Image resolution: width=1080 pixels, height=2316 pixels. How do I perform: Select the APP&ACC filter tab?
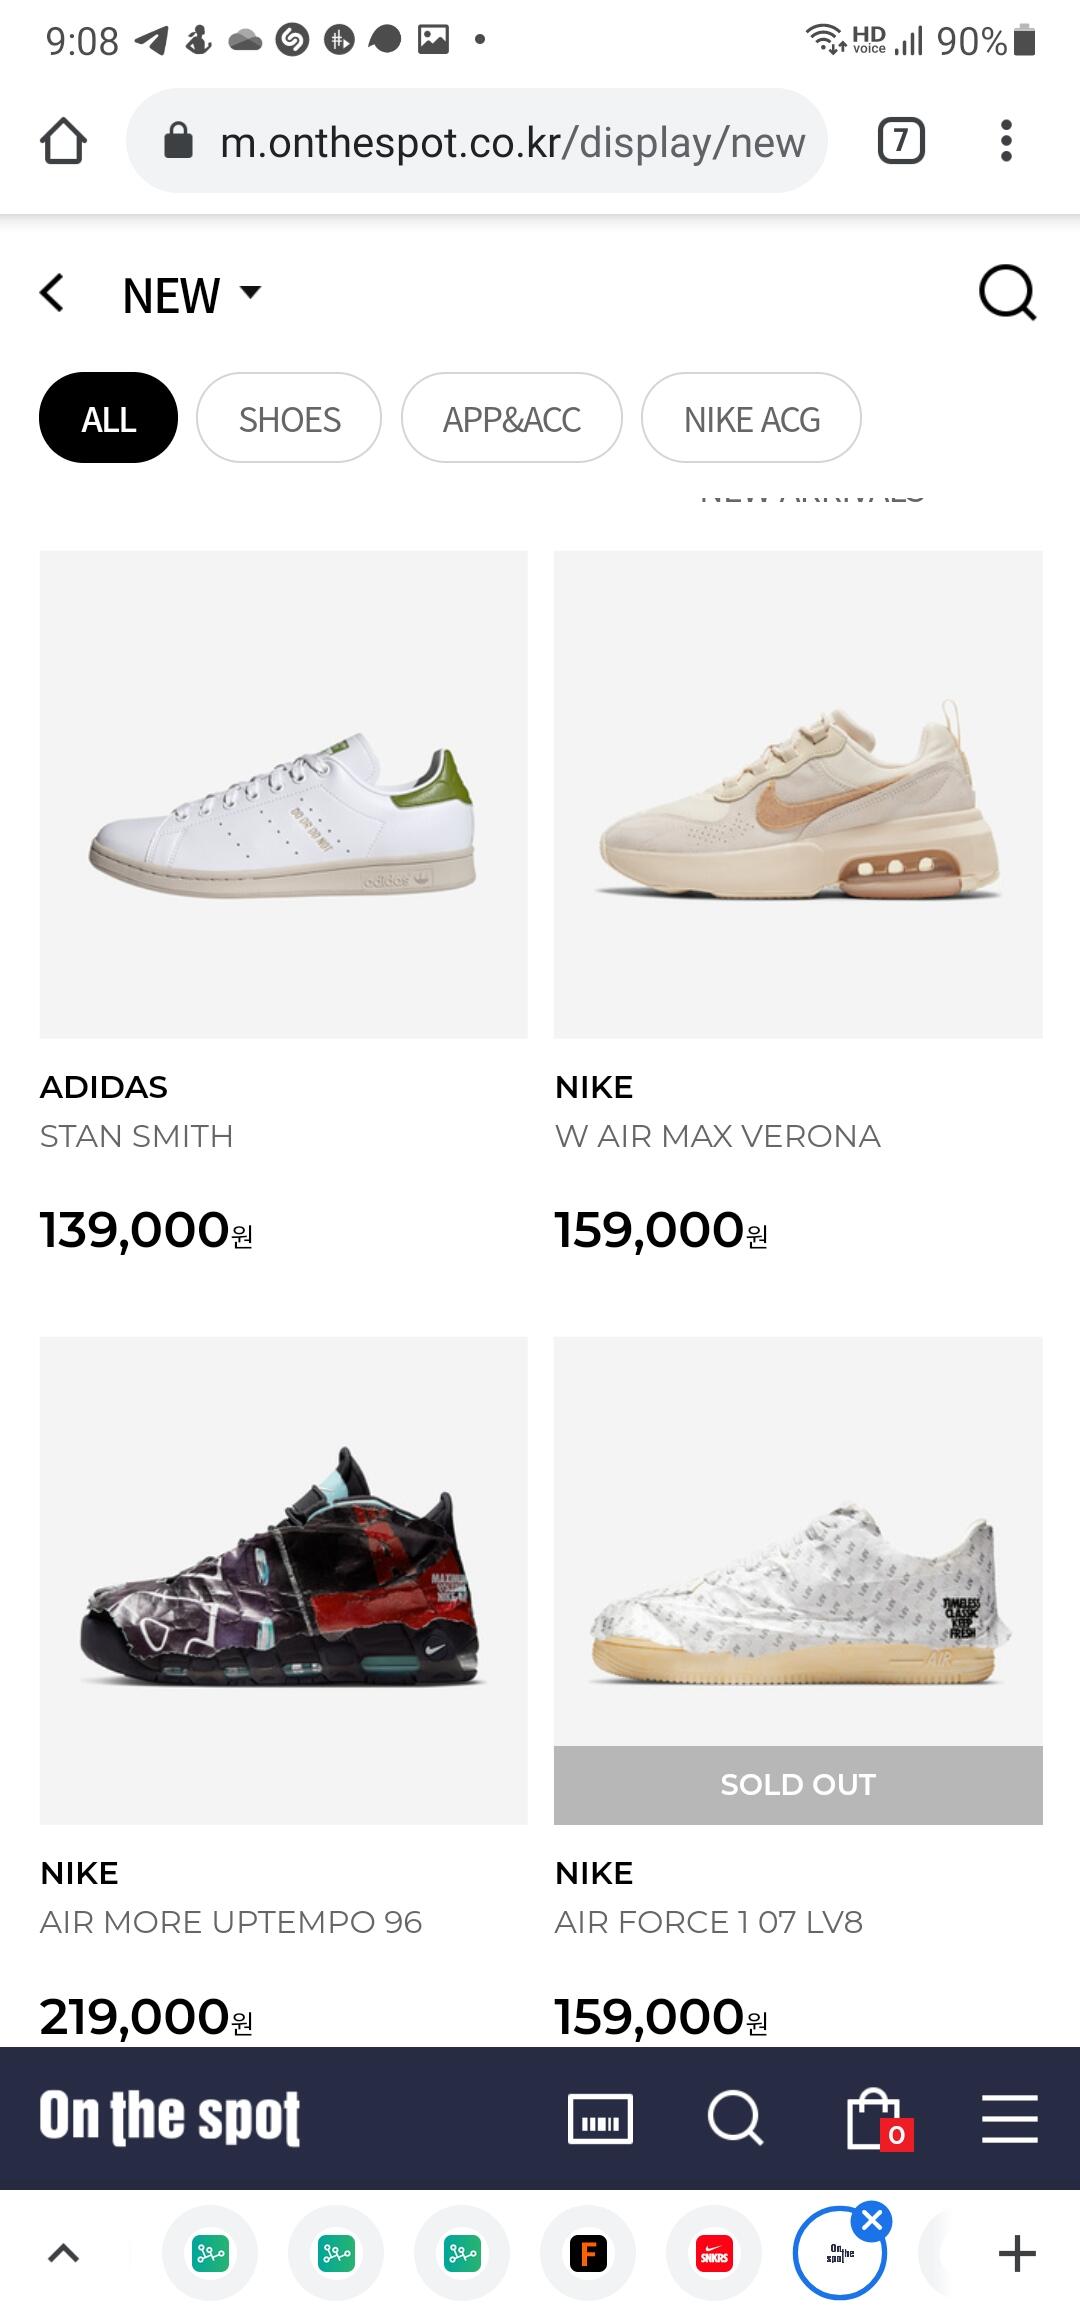512,418
